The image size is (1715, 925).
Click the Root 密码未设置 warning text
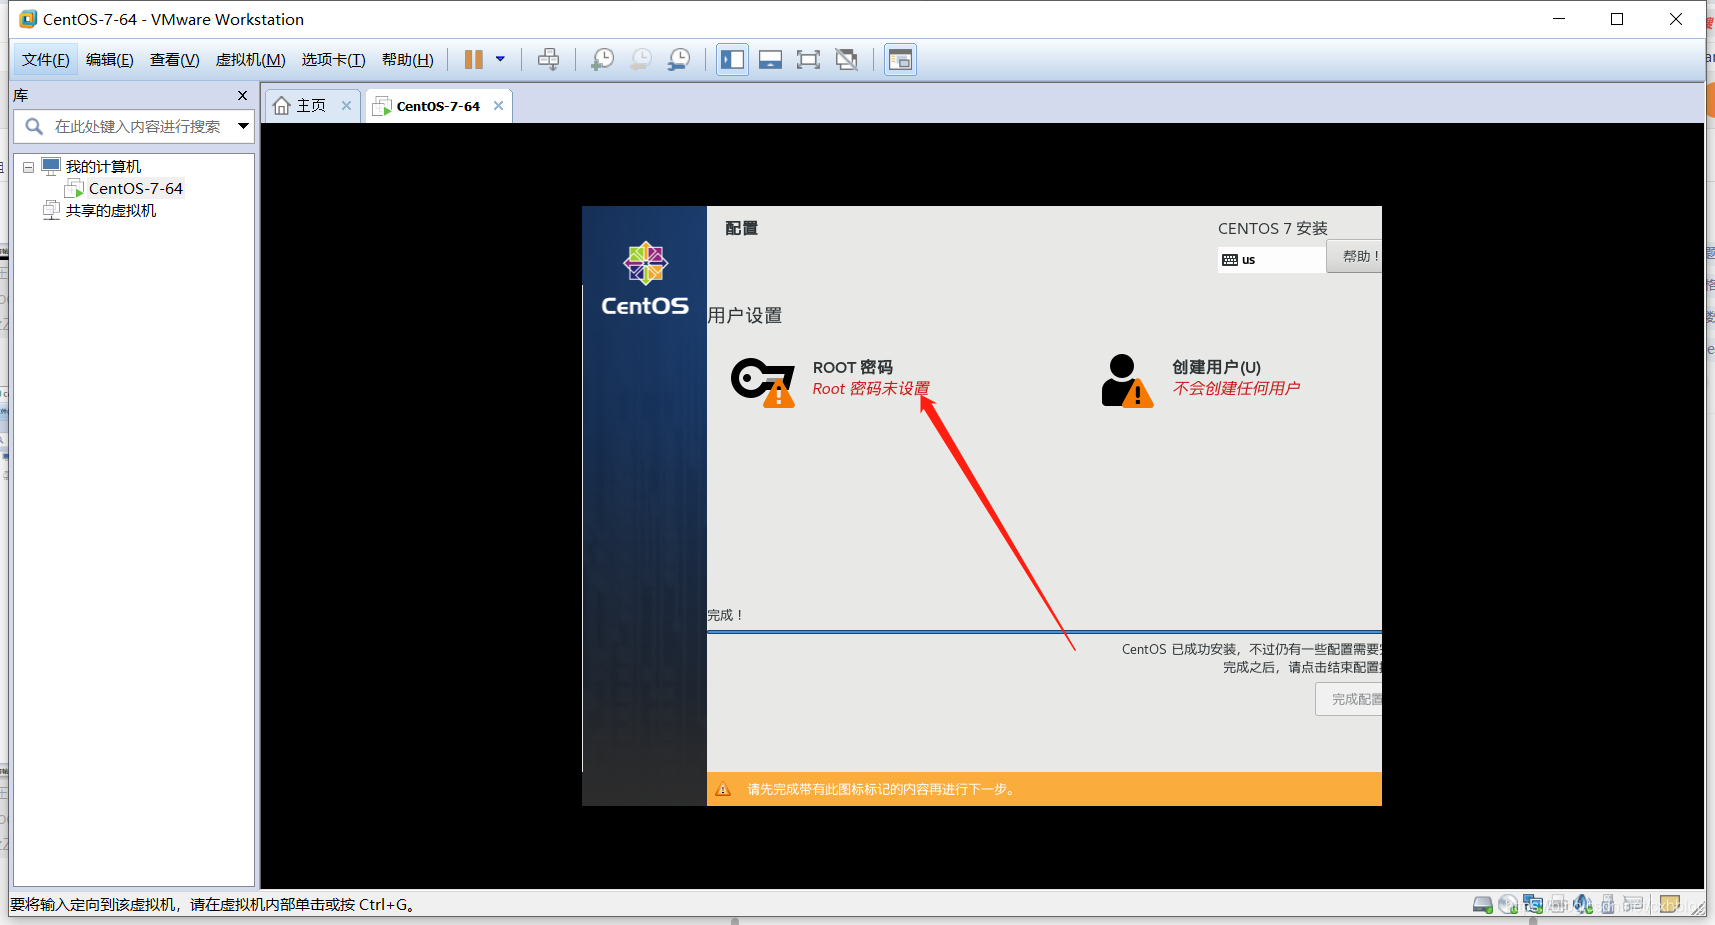click(871, 388)
